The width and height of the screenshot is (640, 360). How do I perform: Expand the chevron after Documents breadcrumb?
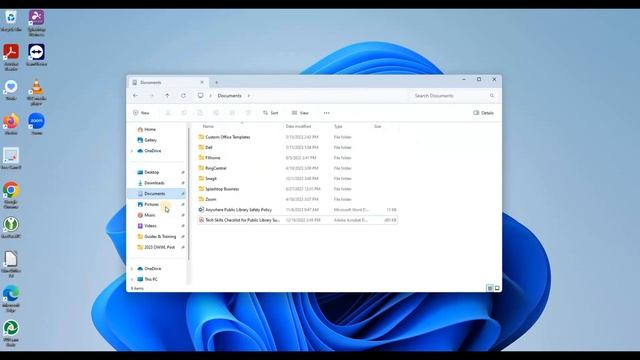click(249, 96)
